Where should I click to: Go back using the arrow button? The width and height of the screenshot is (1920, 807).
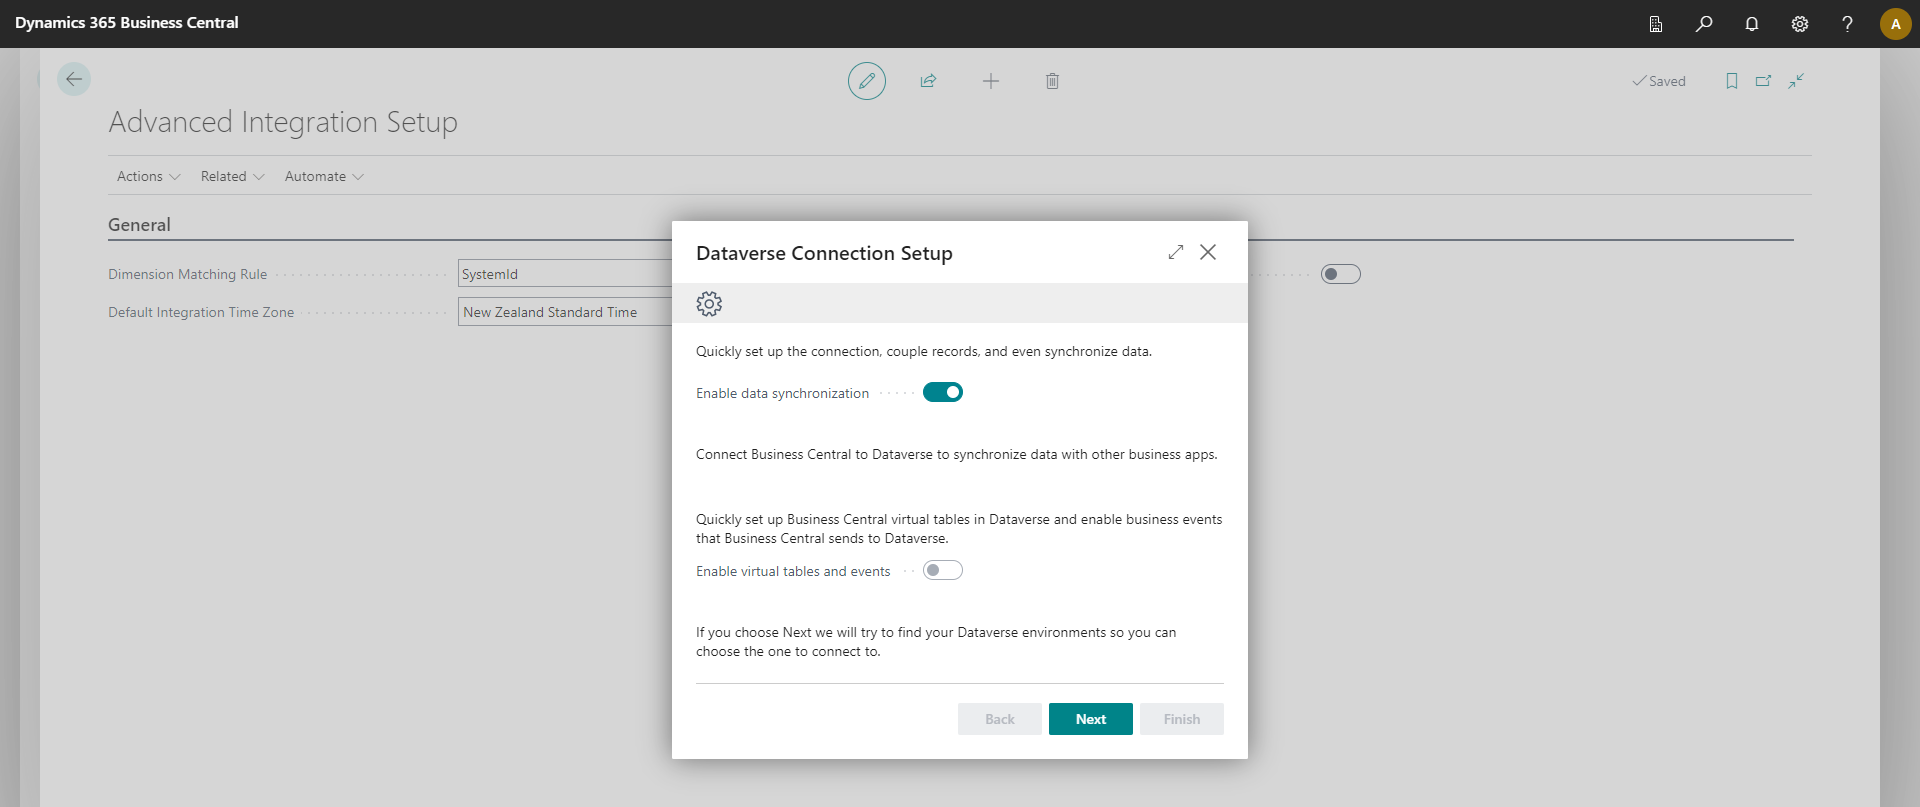74,79
